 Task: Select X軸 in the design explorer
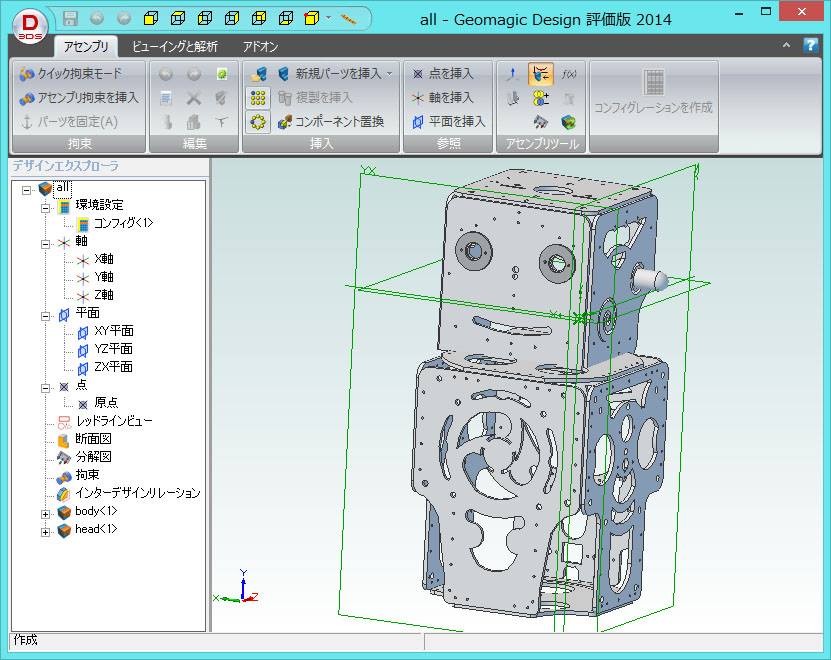tap(104, 259)
